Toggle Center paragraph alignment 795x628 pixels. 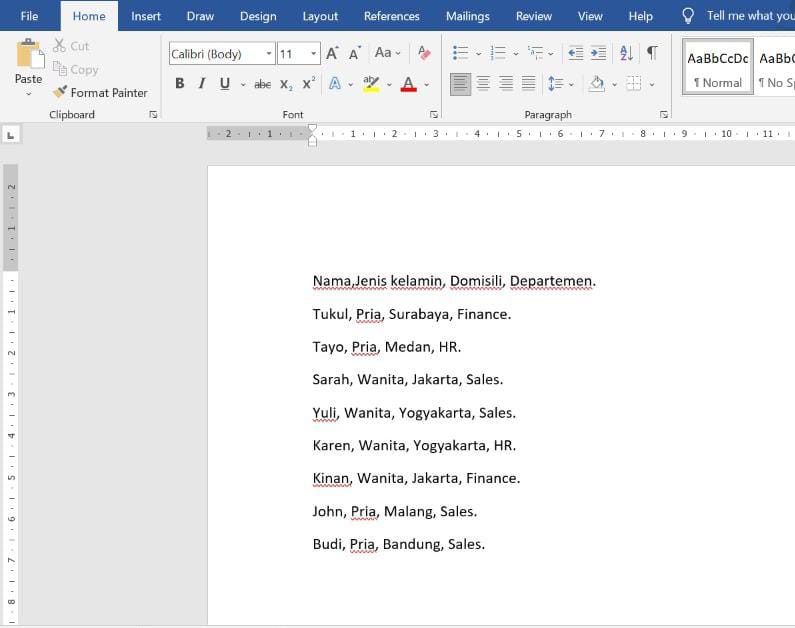483,84
